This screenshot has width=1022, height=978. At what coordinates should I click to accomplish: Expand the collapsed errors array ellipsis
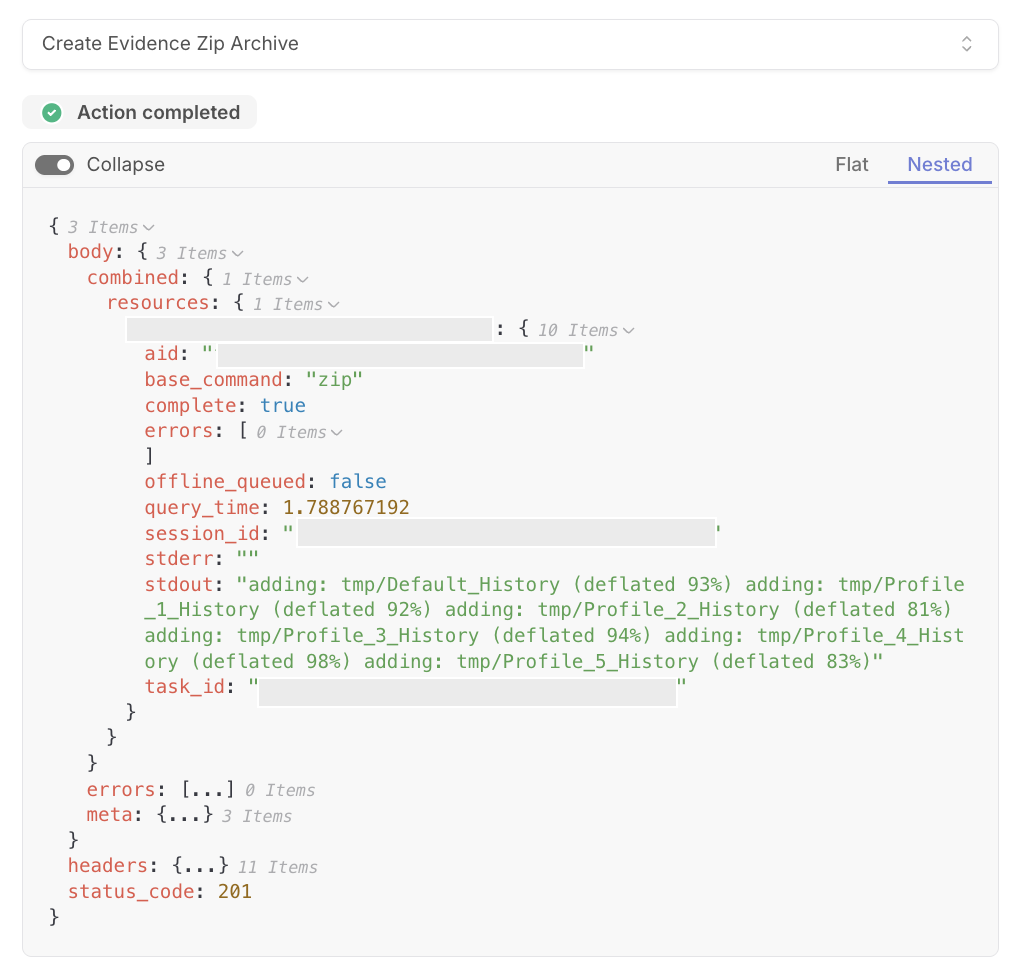[207, 790]
